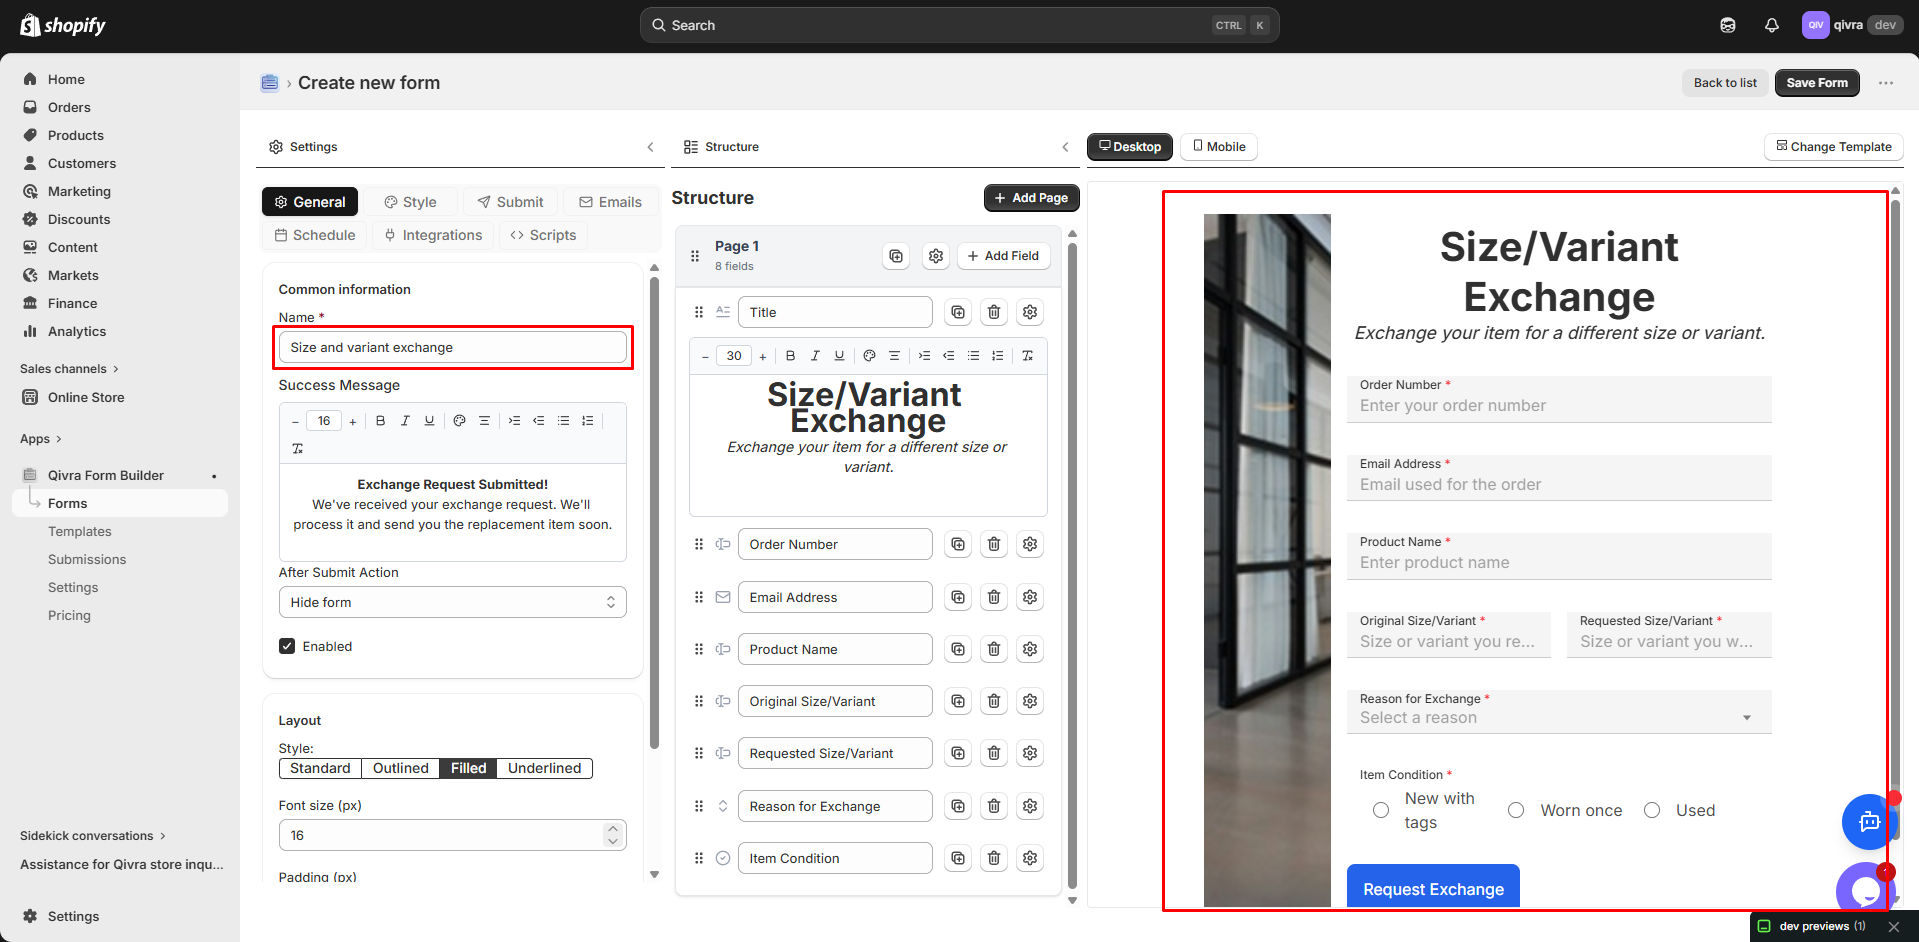Screen dimensions: 1919x942
Task: Open Templates under Qivra Form Builder
Action: tap(80, 531)
